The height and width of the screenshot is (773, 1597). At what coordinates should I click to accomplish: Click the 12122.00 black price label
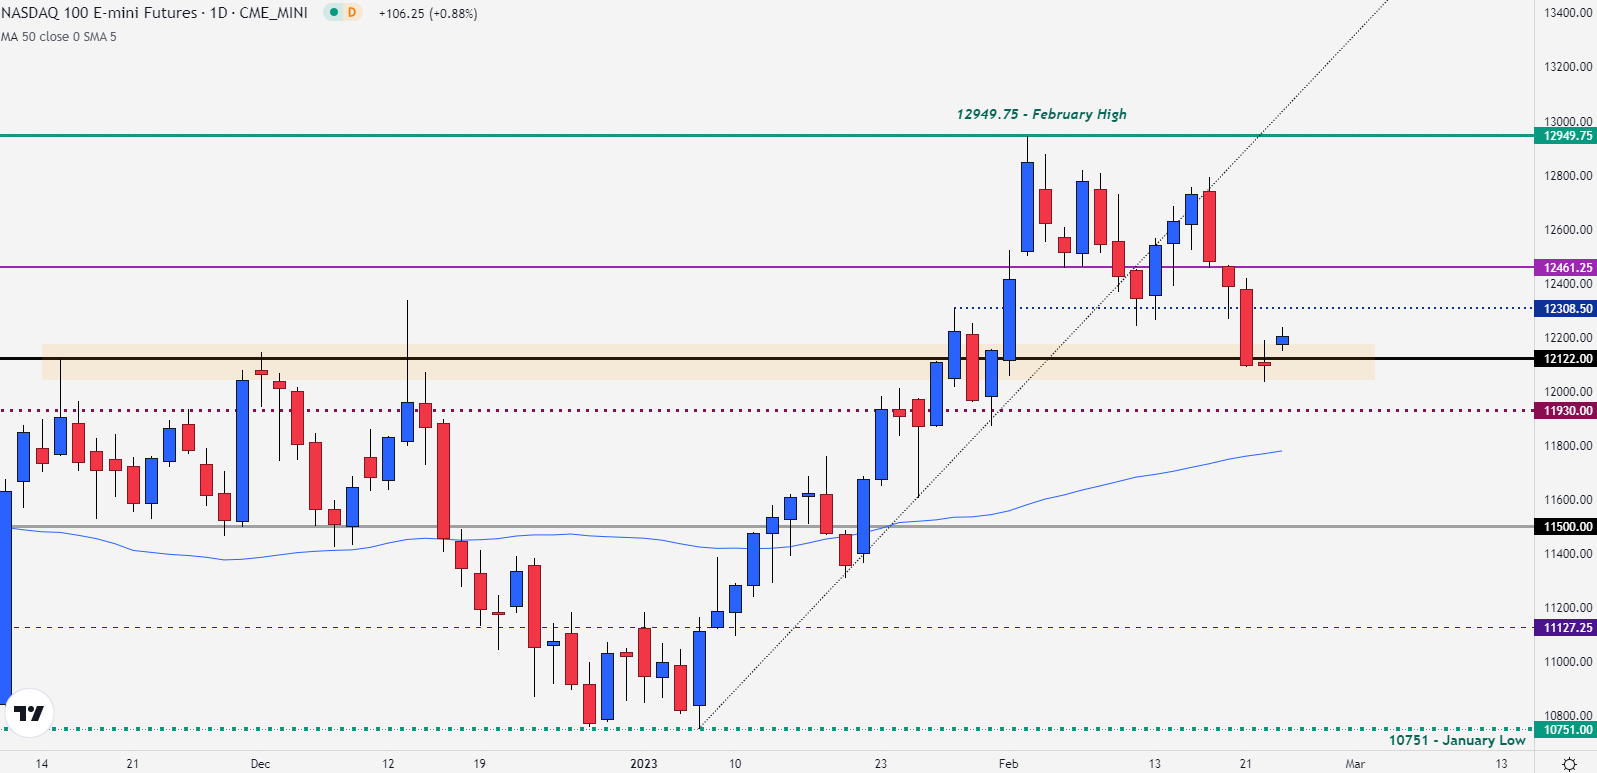click(x=1565, y=359)
